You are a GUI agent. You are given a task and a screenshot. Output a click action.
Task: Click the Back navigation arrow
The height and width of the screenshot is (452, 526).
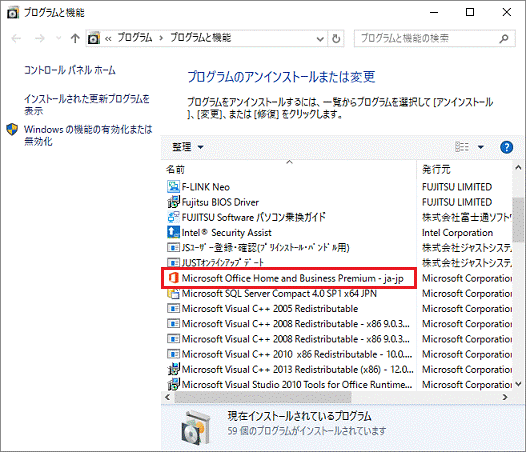pyautogui.click(x=16, y=39)
